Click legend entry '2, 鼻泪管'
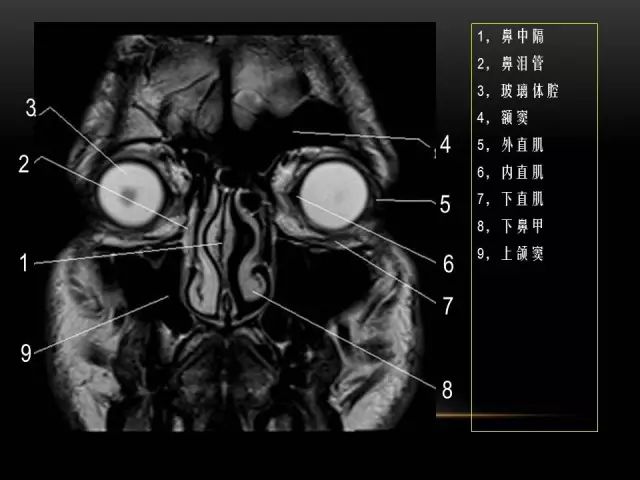Screen dimensions: 640x480 coord(511,64)
